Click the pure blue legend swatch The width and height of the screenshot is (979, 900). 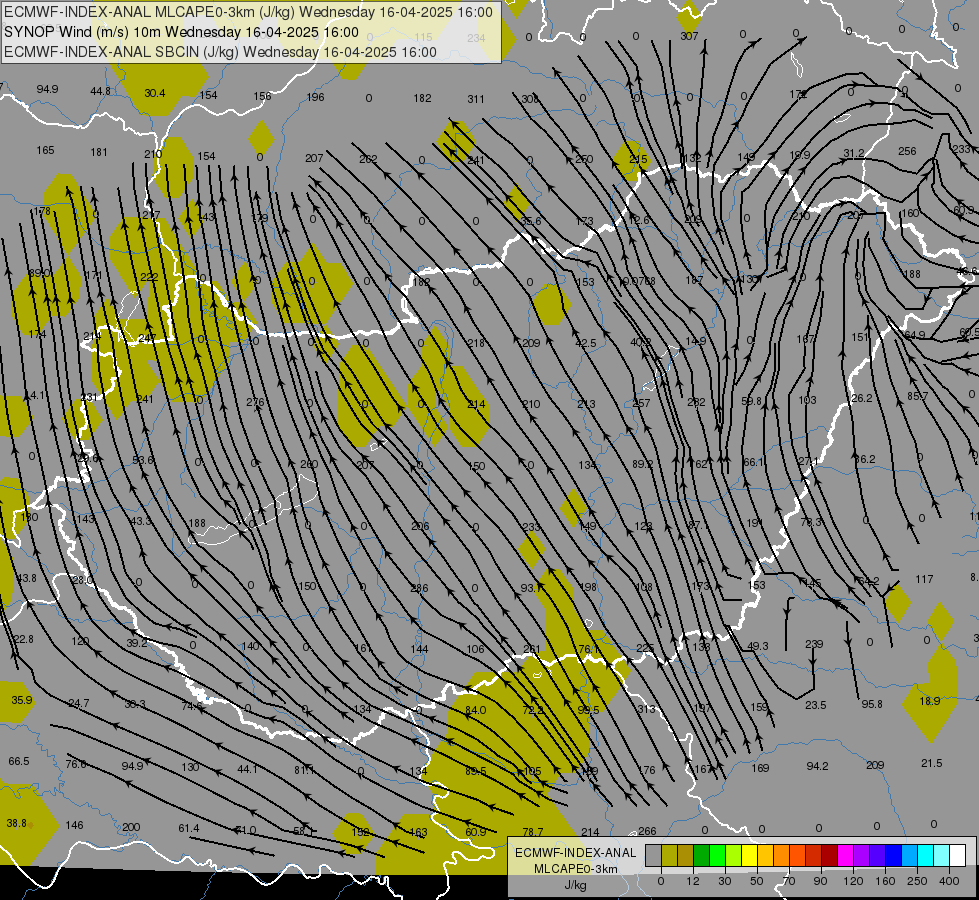point(893,855)
